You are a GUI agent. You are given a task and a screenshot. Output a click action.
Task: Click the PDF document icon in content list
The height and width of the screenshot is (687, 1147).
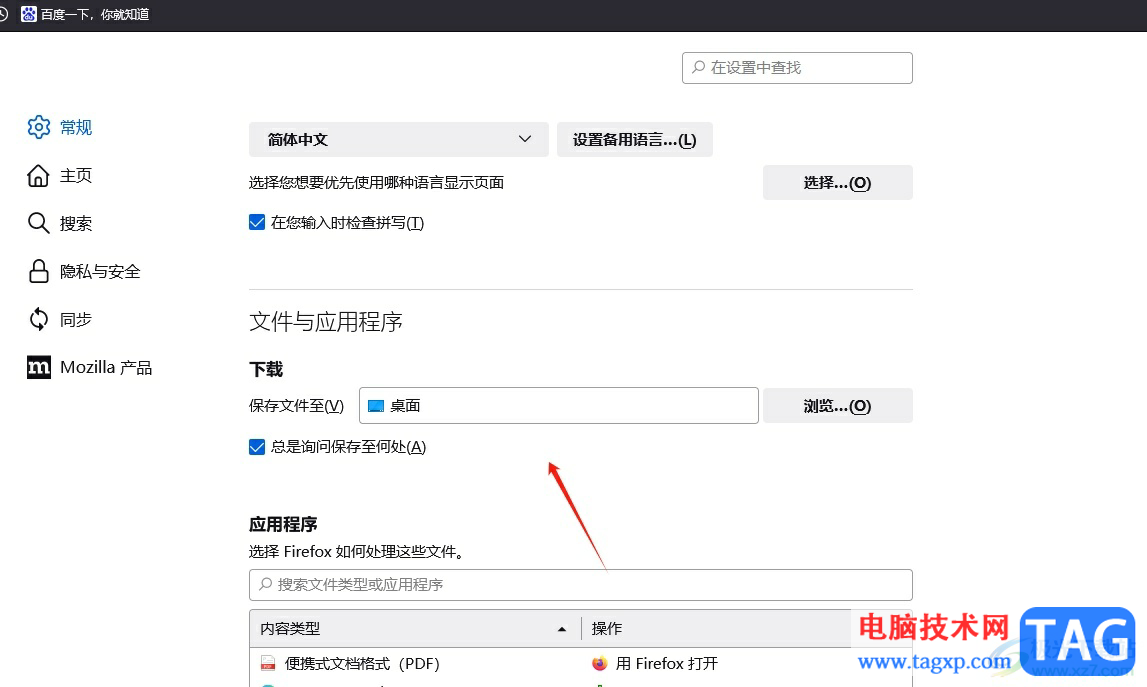(x=267, y=662)
